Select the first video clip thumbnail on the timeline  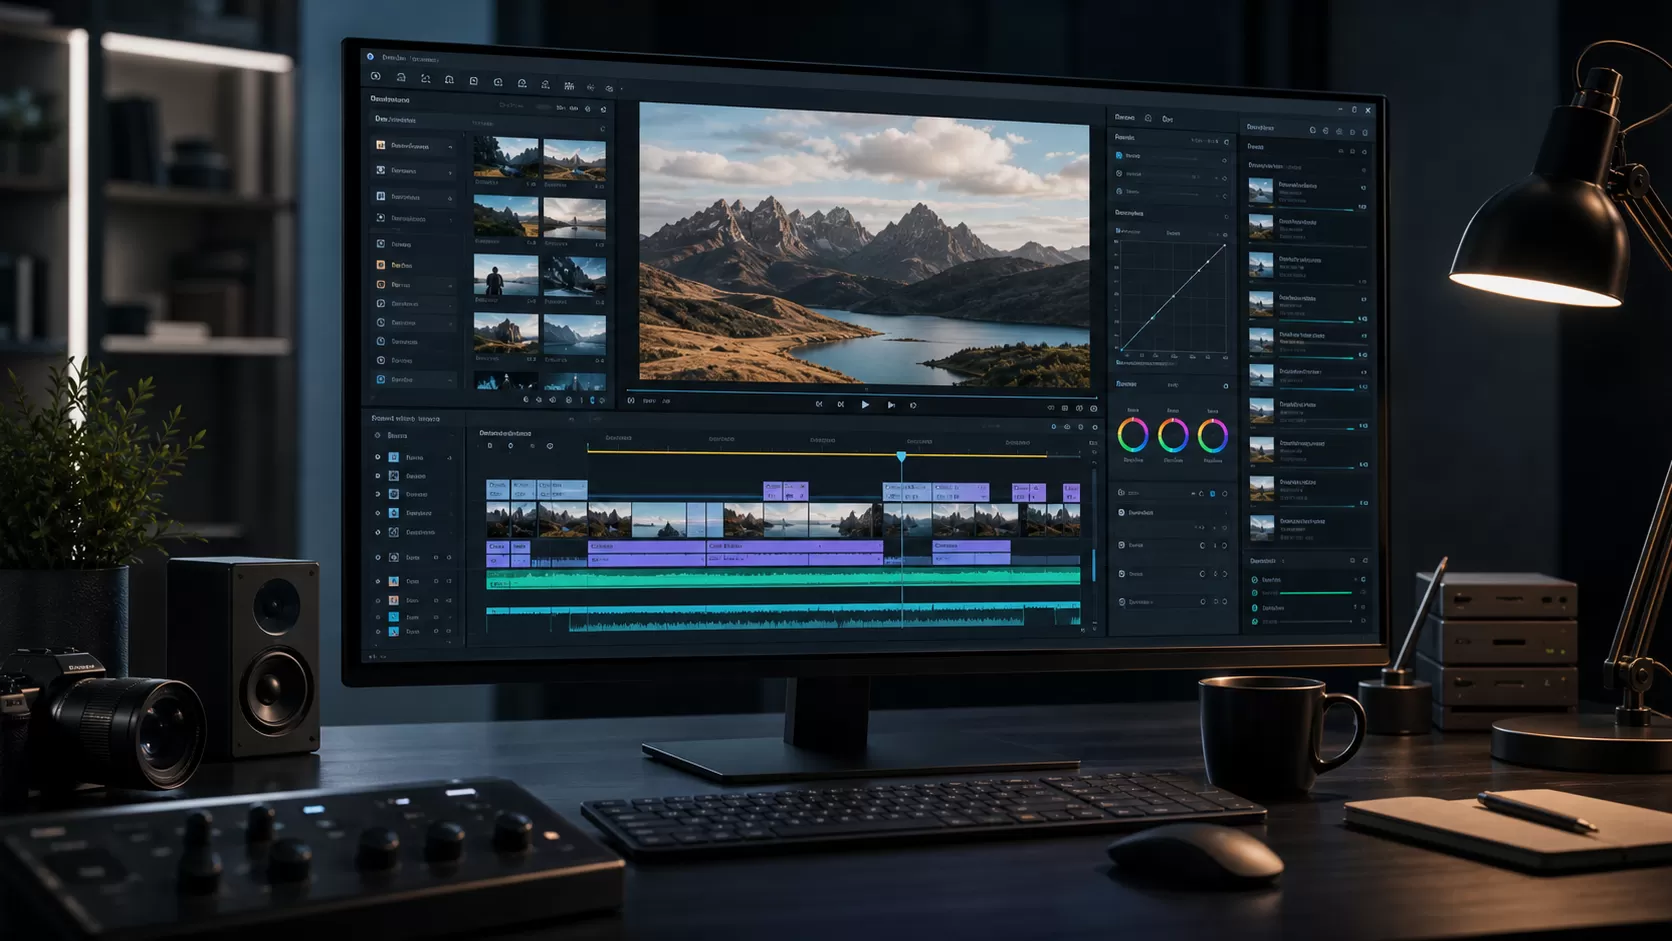point(498,520)
